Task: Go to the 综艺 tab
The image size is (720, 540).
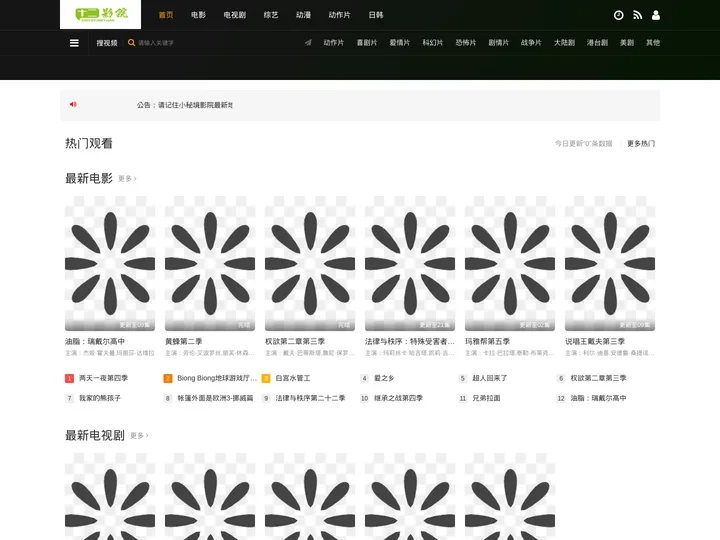Action: click(x=271, y=15)
